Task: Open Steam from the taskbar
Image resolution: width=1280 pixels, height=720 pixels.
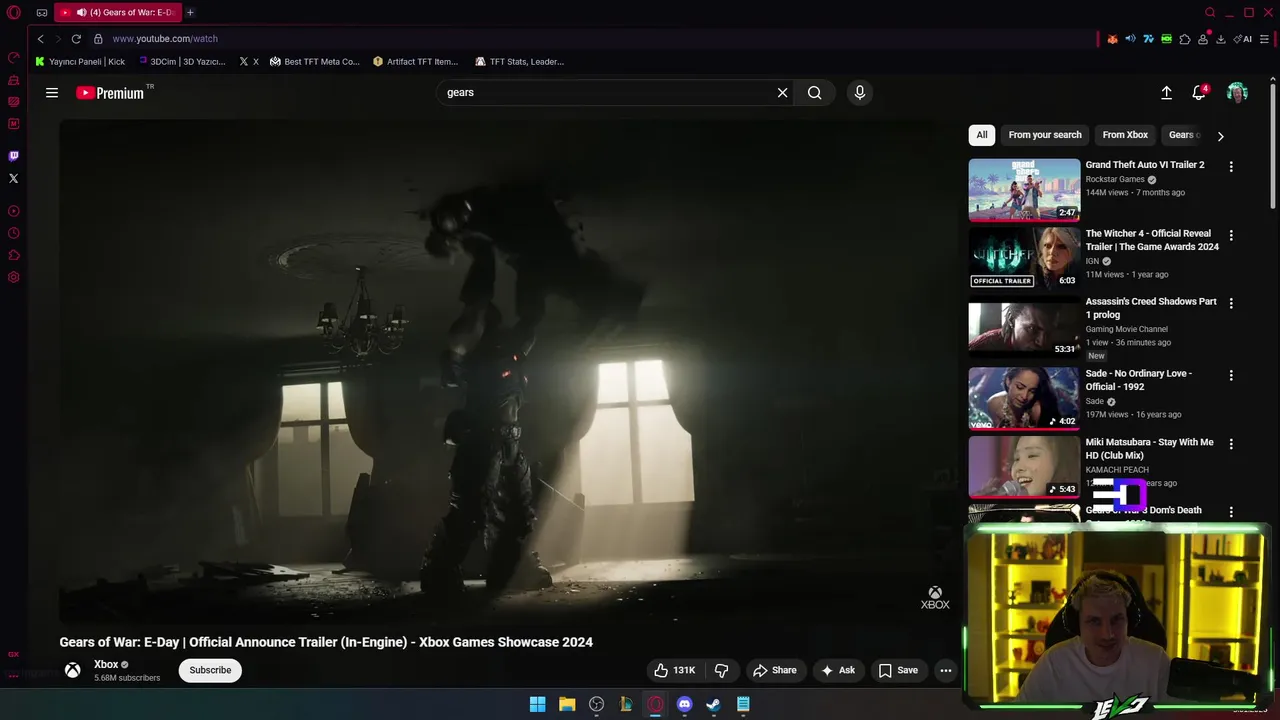Action: pos(713,704)
